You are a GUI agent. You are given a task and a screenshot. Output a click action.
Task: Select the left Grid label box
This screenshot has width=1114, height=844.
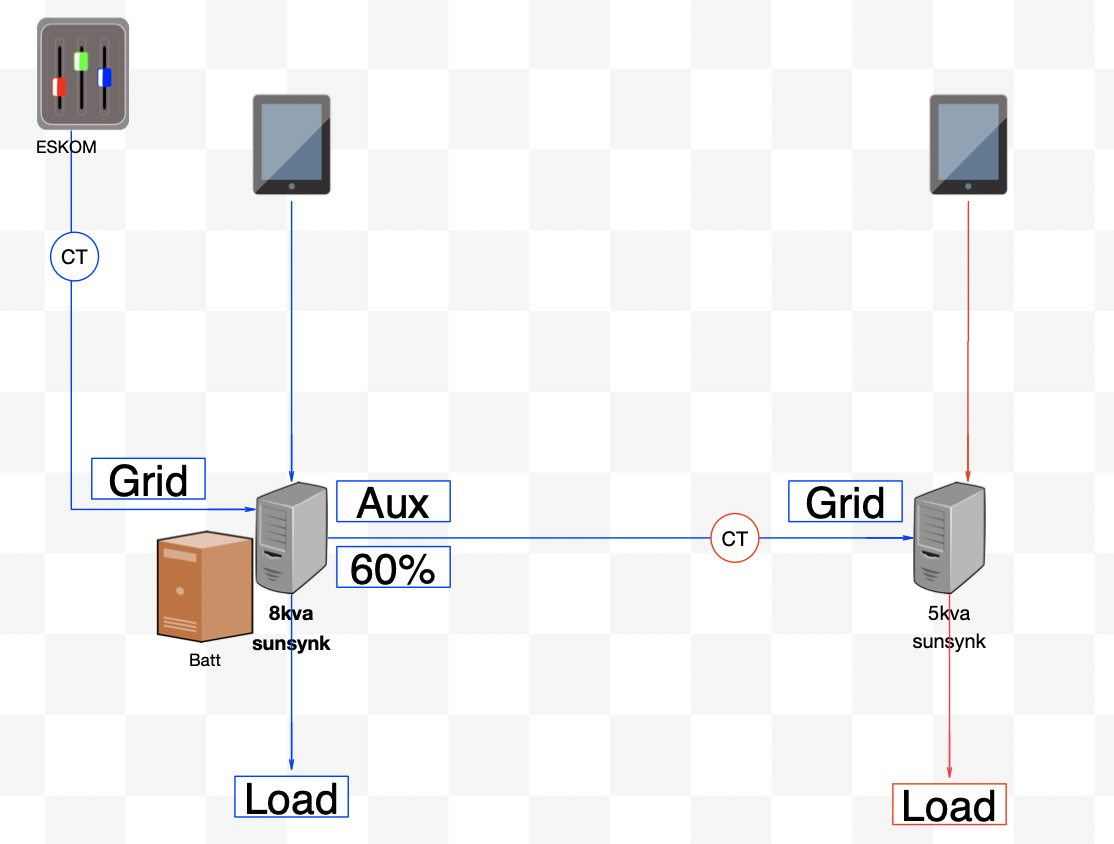coord(147,480)
